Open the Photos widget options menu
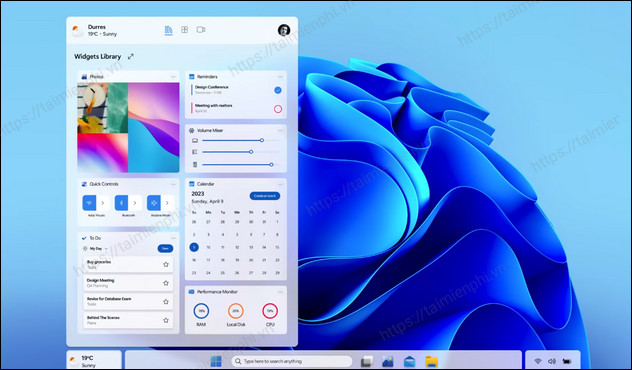This screenshot has height=370, width=632. point(173,77)
